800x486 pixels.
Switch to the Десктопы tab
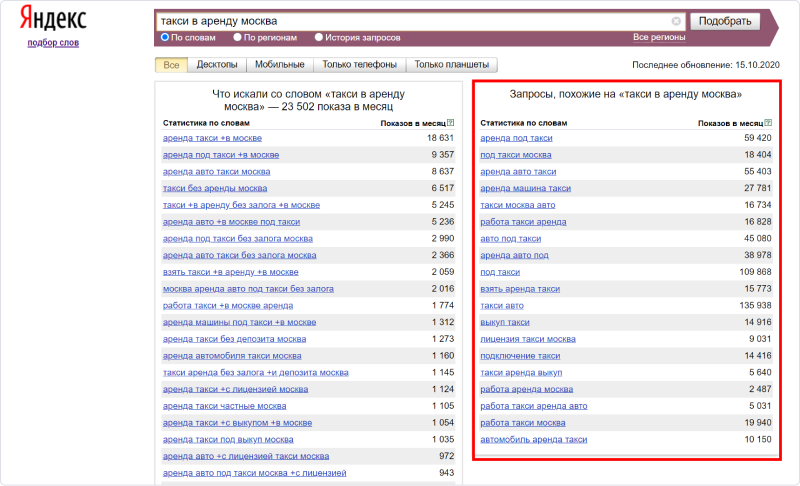(217, 65)
